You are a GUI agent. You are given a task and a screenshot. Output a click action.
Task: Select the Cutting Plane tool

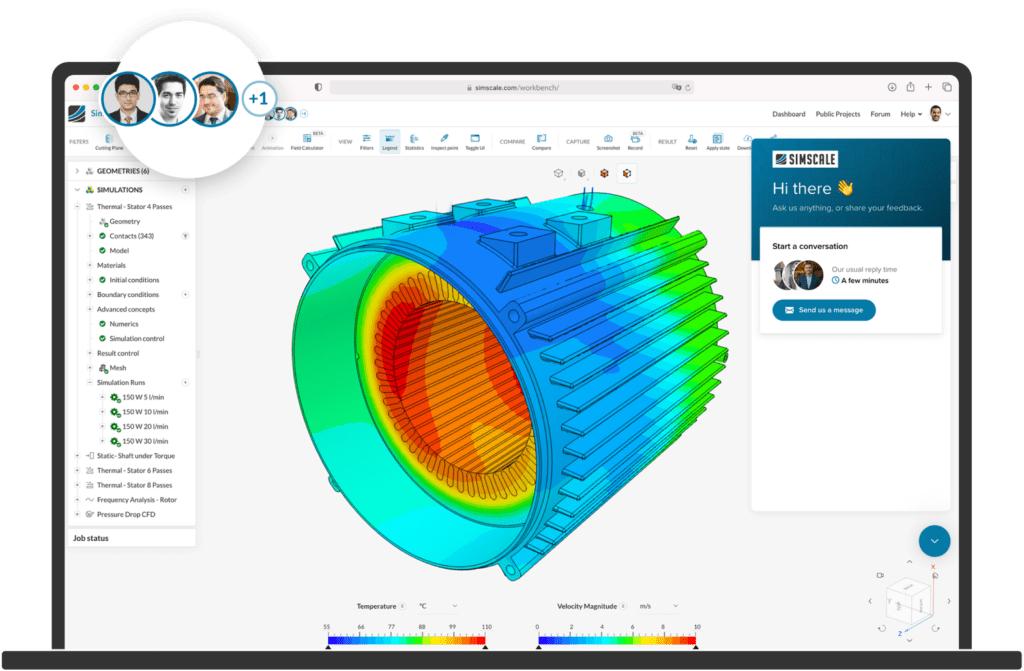pyautogui.click(x=109, y=140)
